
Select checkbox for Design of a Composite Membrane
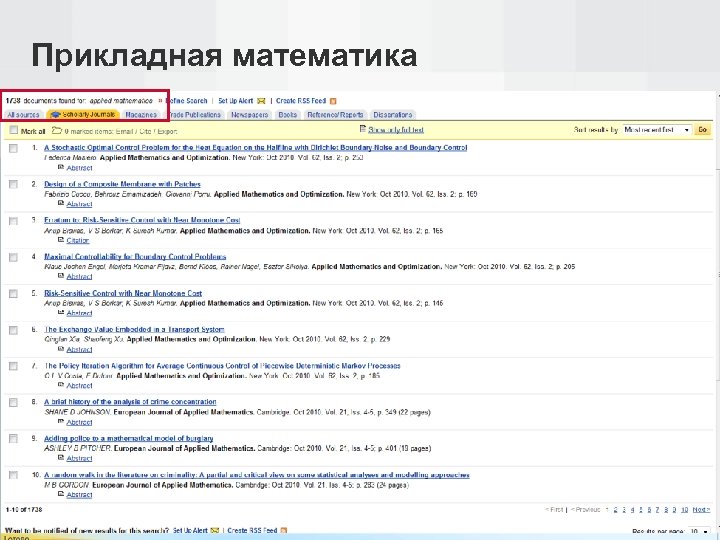click(x=13, y=185)
